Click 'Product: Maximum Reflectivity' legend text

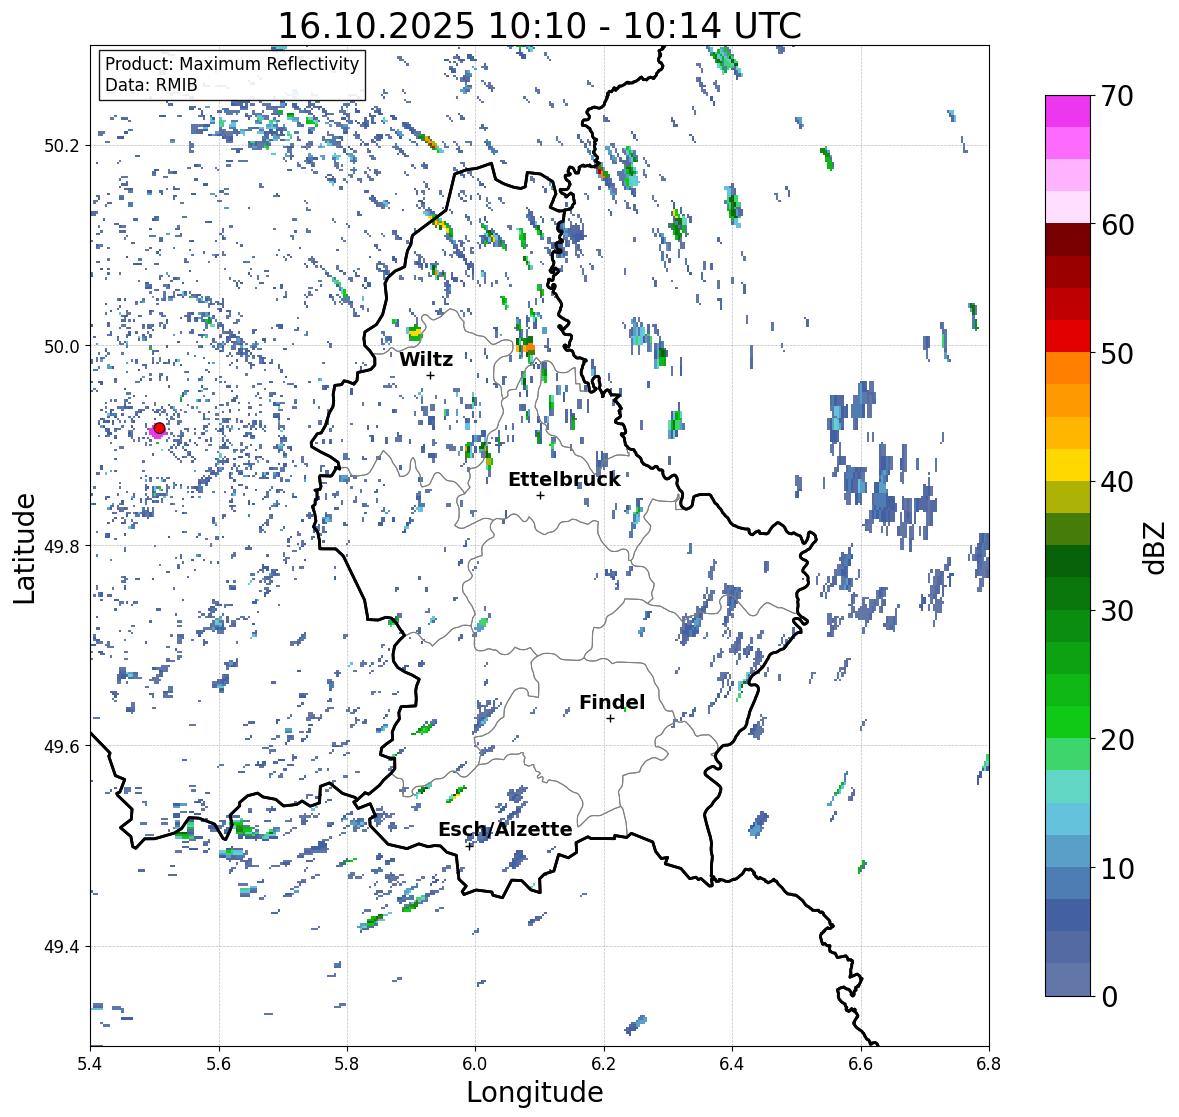point(232,64)
